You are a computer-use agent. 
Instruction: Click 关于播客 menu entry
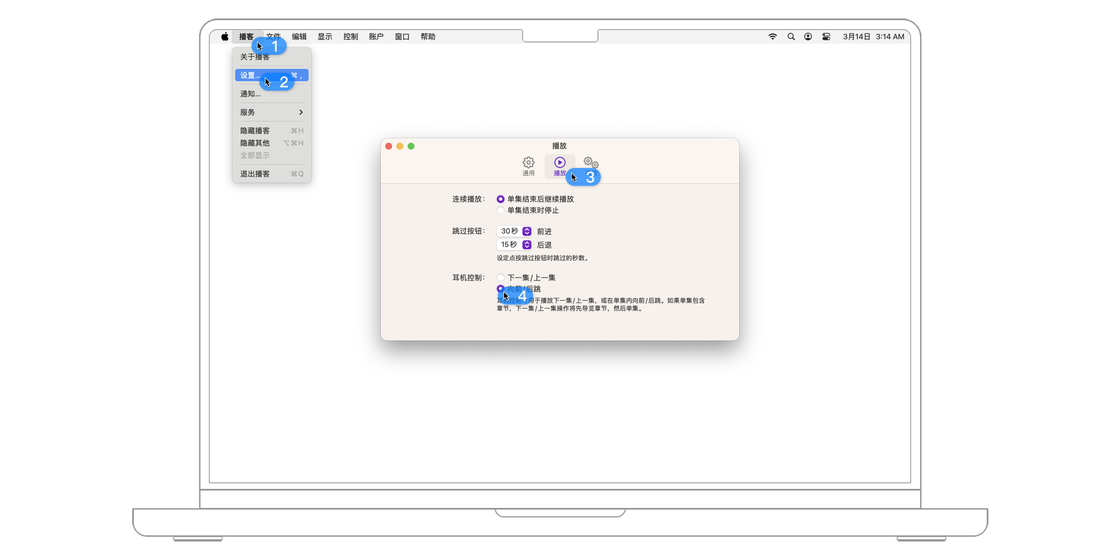click(x=256, y=58)
